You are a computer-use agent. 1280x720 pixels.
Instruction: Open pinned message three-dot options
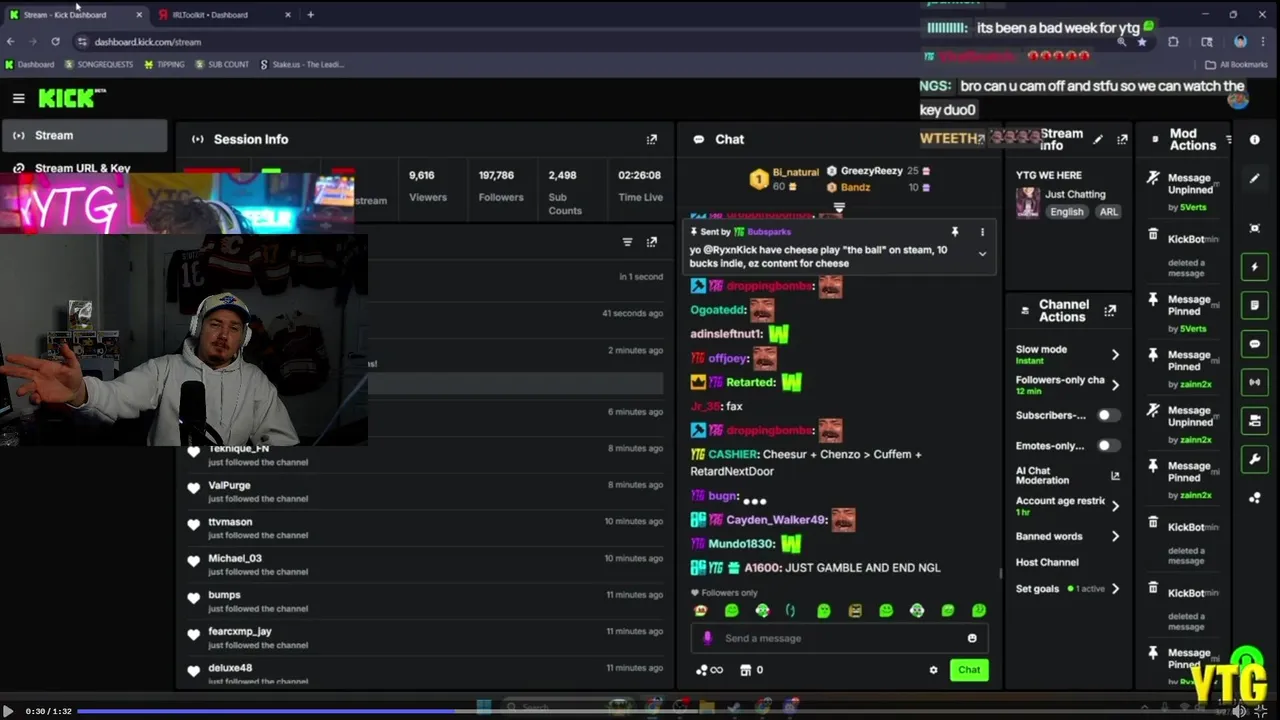click(x=982, y=231)
